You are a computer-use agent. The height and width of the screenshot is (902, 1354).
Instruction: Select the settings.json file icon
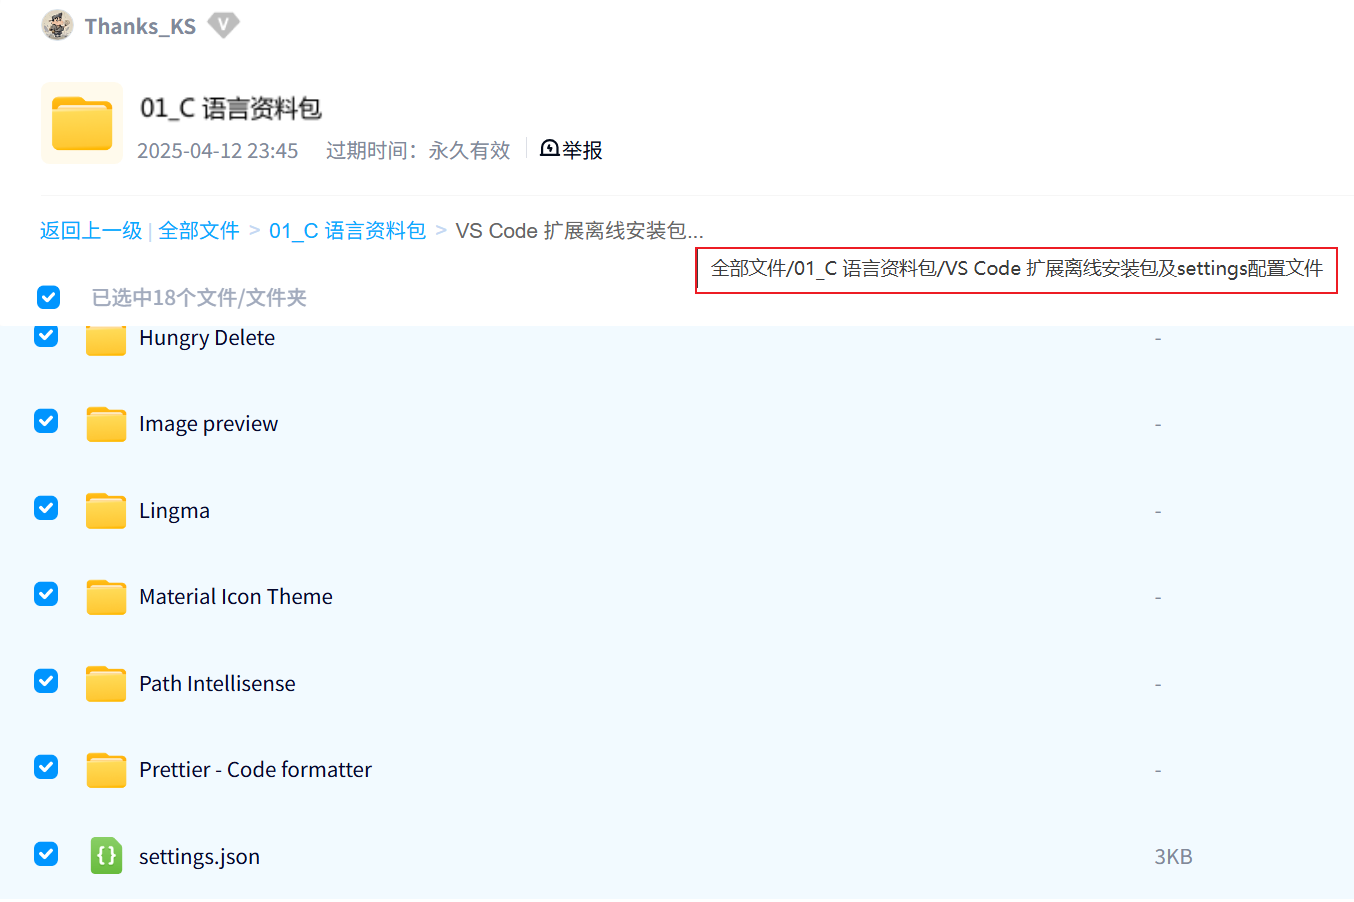tap(106, 856)
